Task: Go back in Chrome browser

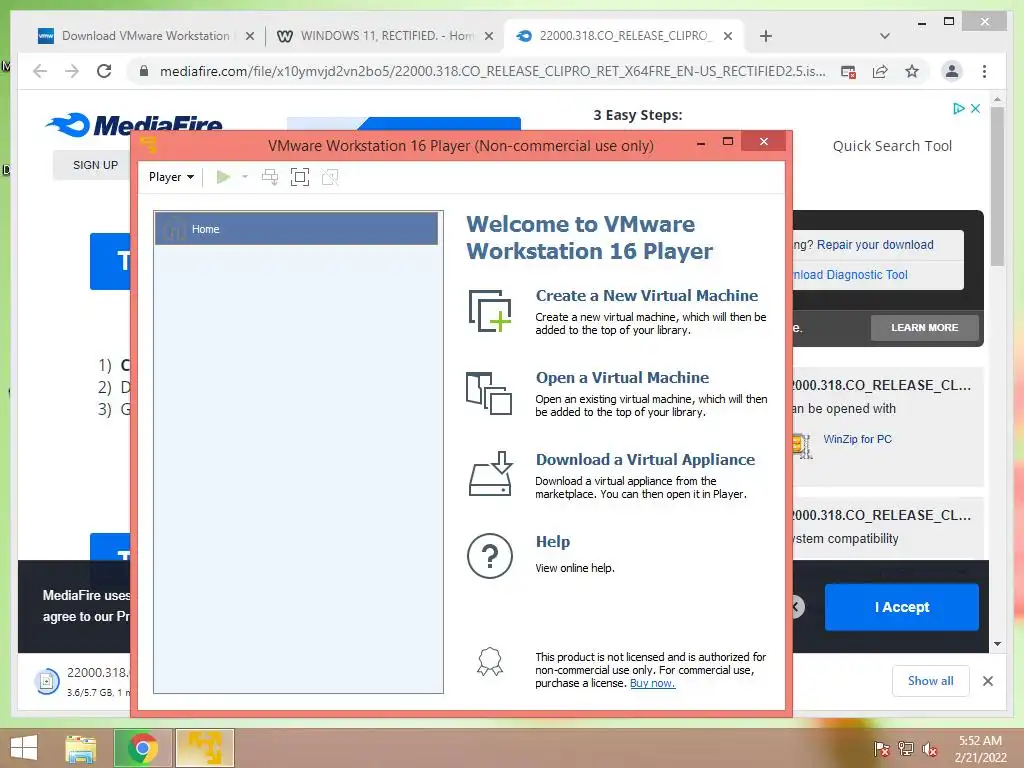Action: click(x=40, y=71)
